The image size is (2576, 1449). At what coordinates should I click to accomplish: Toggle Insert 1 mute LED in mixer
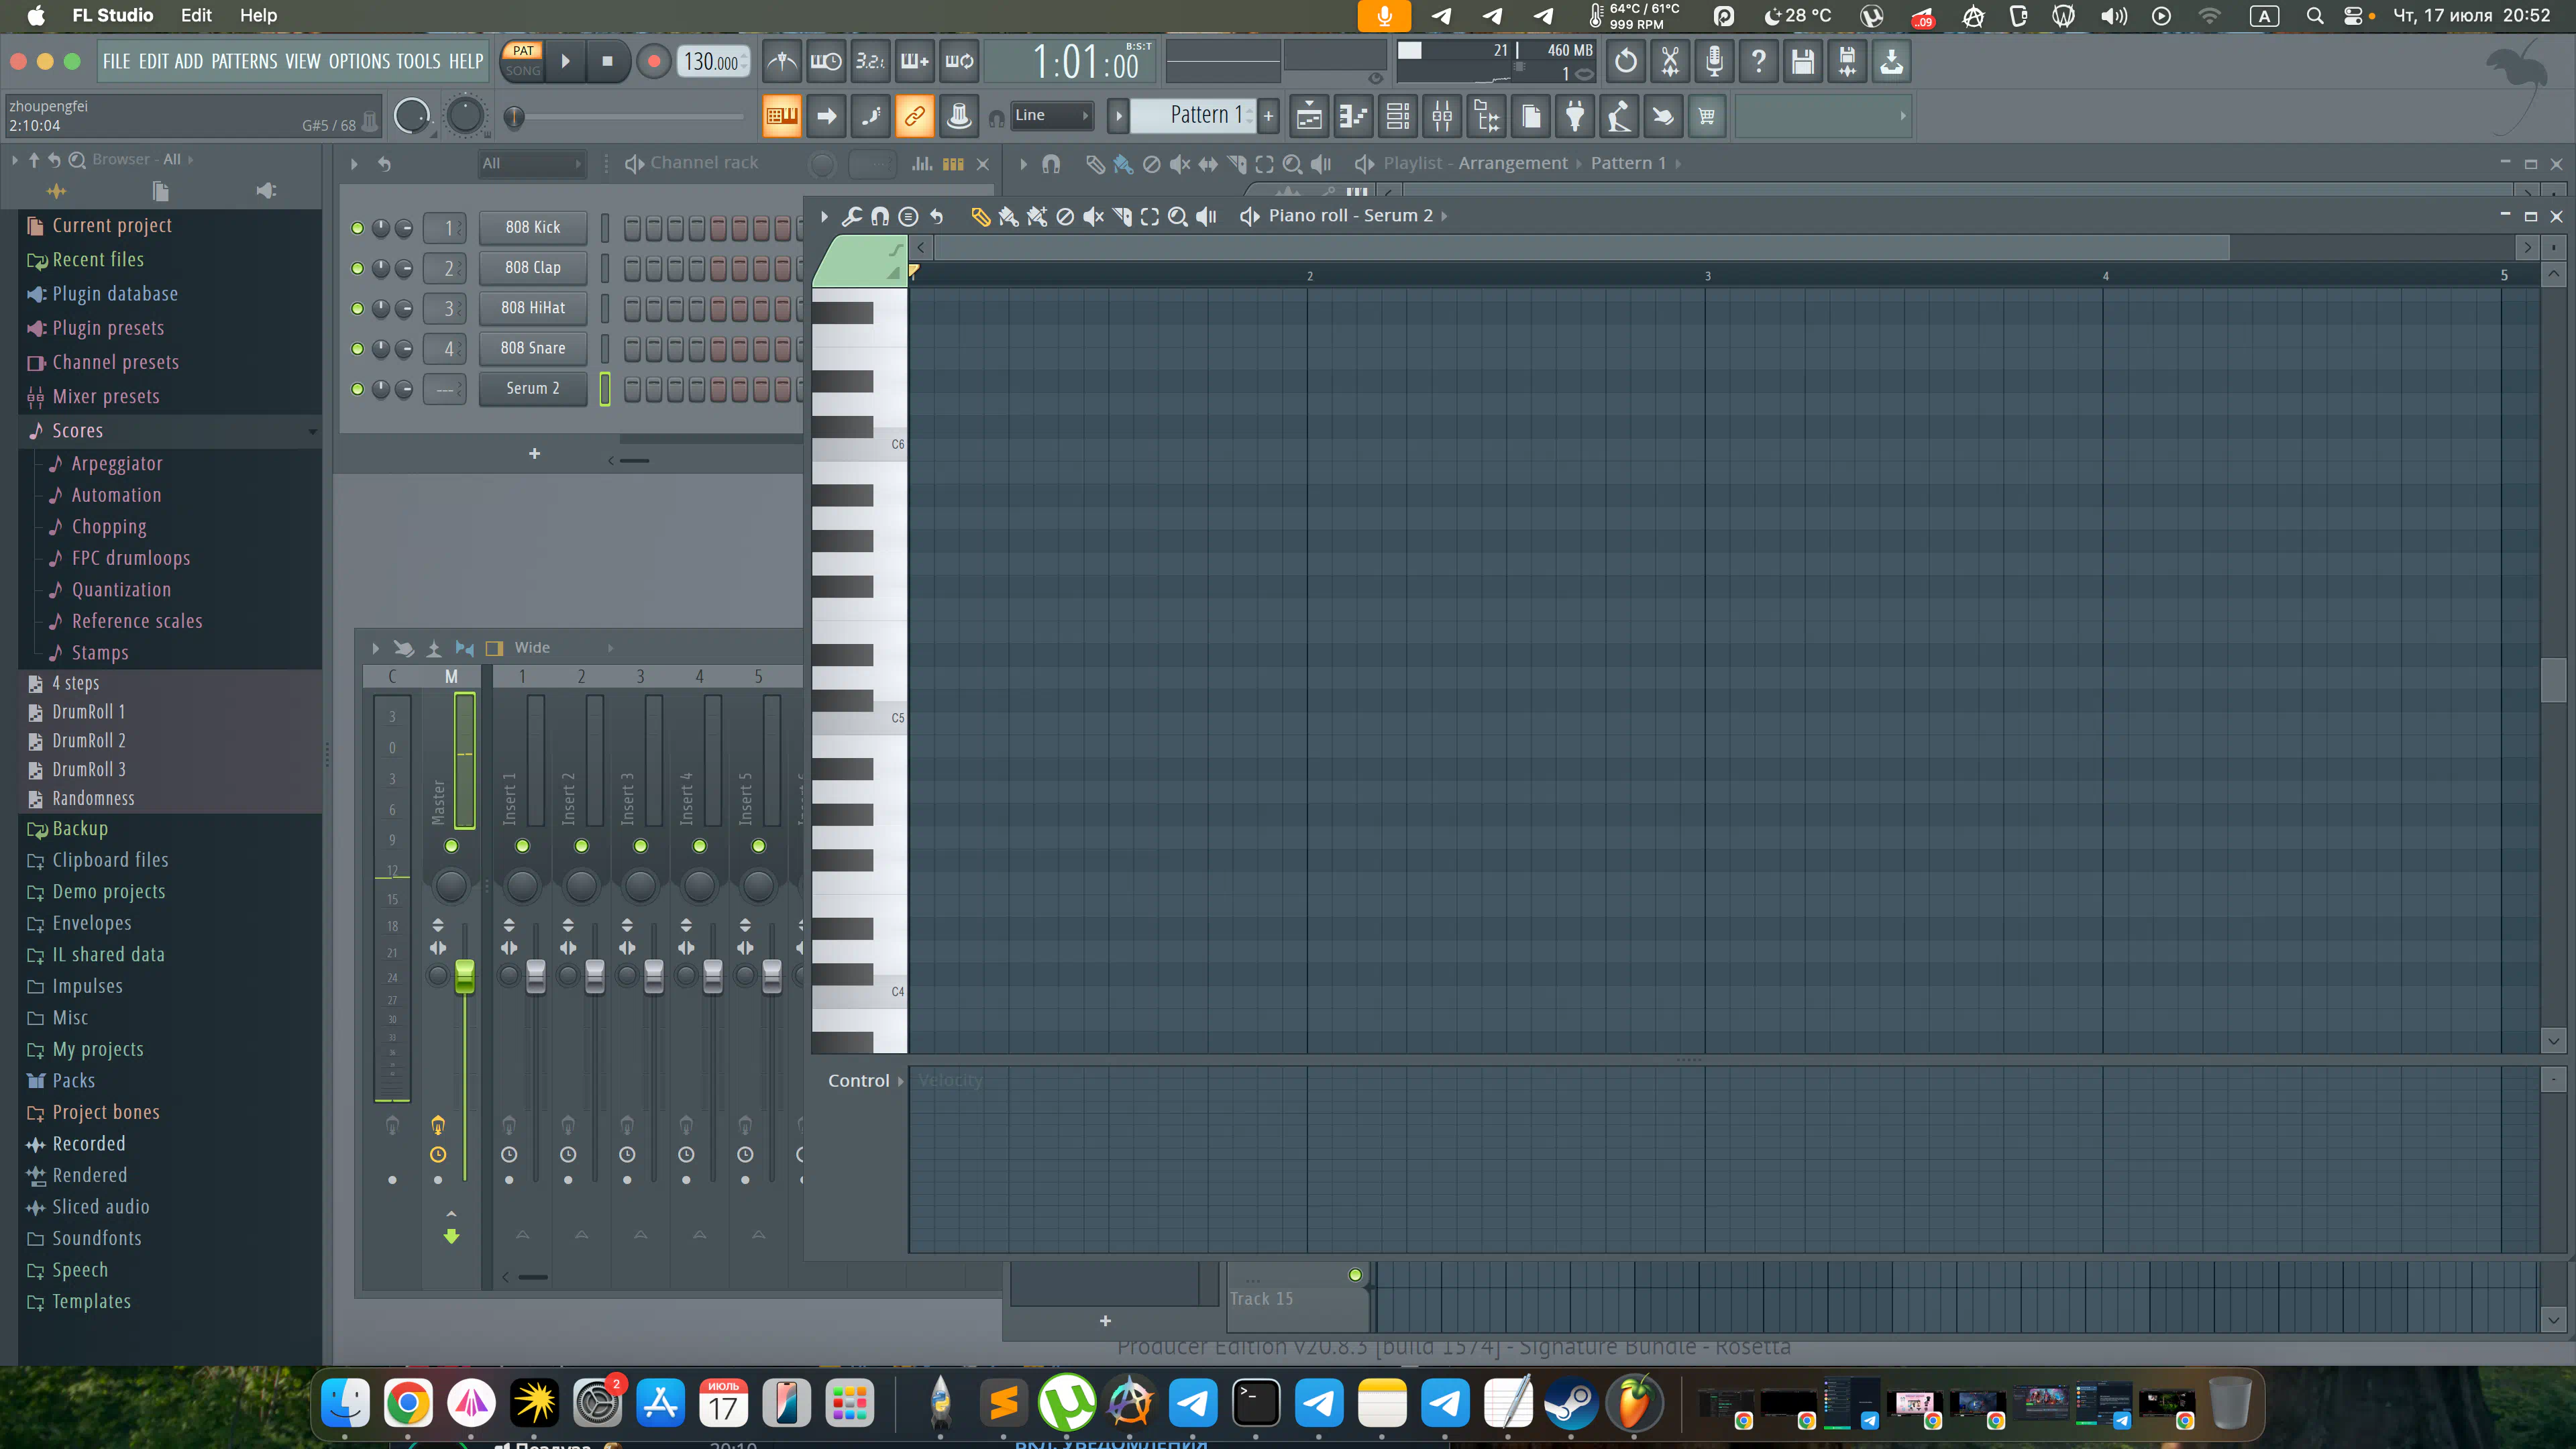pos(522,846)
